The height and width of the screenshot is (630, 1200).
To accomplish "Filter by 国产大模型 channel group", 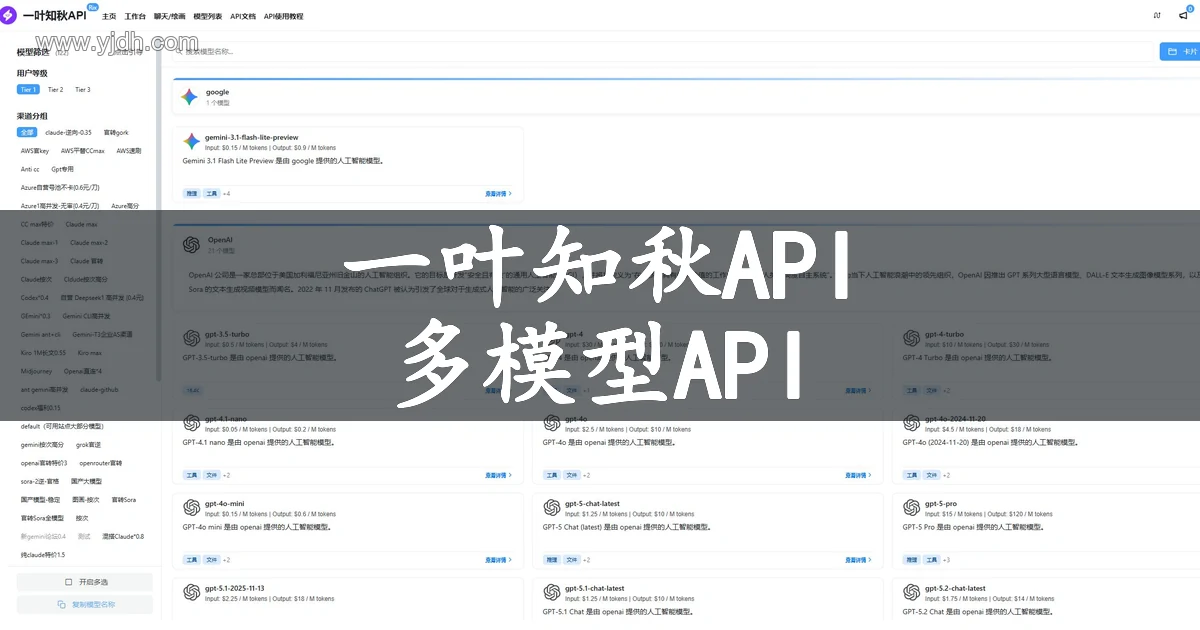I will tap(86, 482).
